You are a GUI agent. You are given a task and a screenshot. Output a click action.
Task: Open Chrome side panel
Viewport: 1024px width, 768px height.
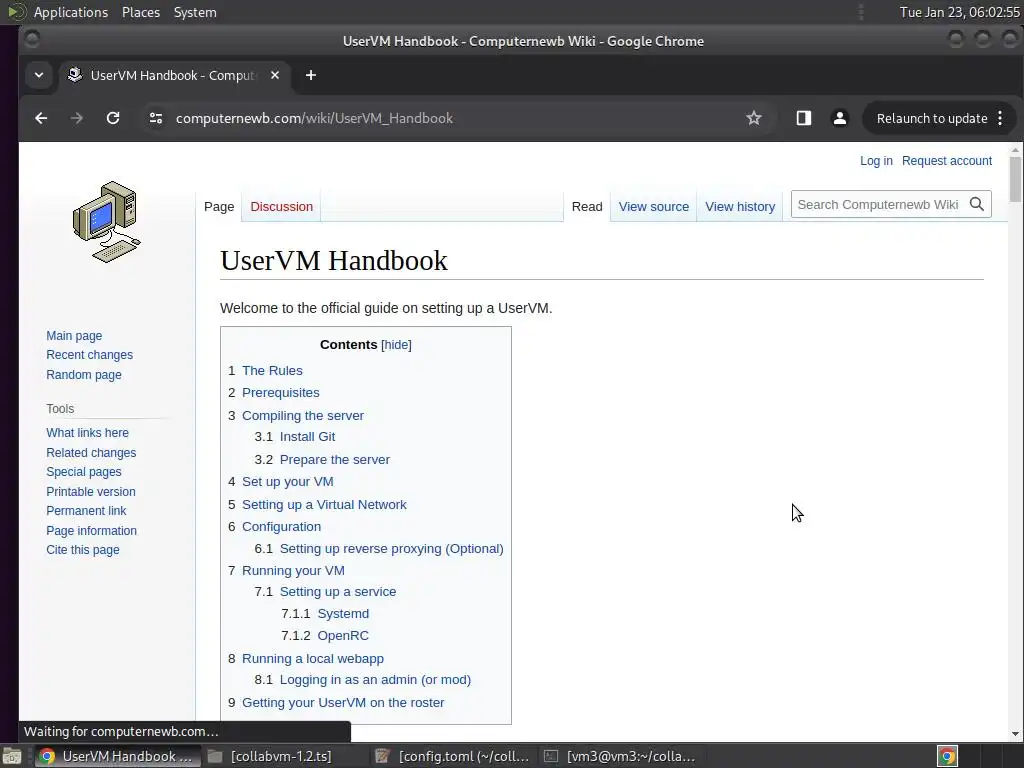pos(804,118)
